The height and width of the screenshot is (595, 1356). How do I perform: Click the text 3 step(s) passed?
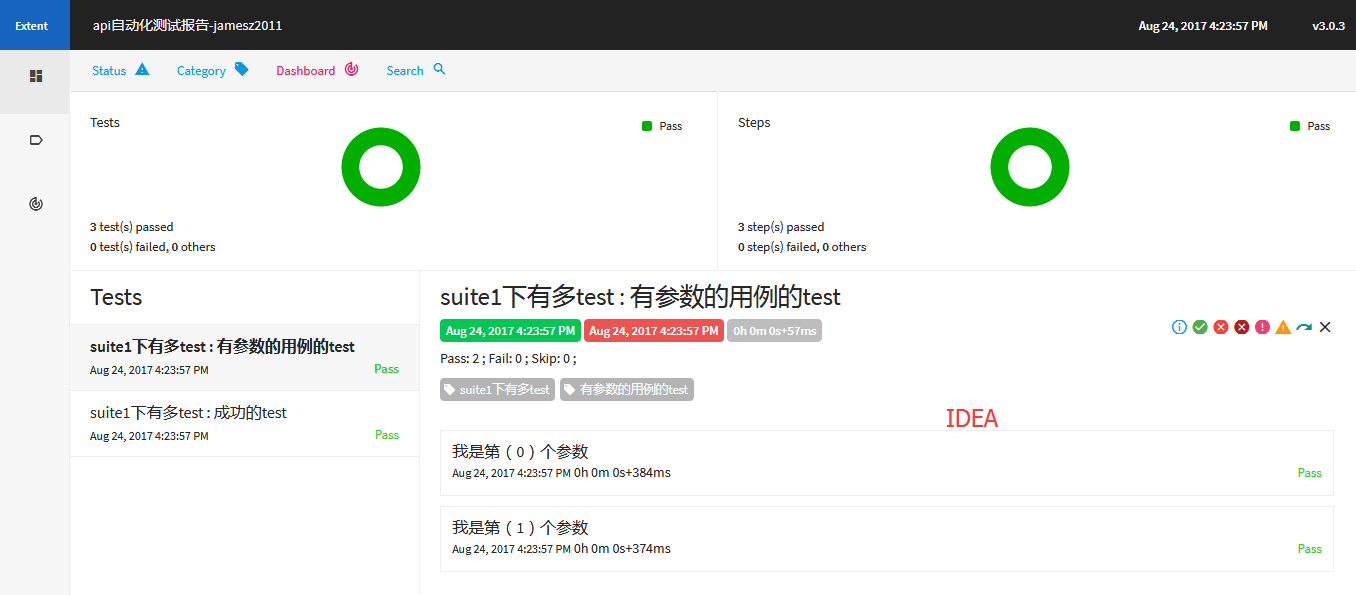pyautogui.click(x=781, y=227)
